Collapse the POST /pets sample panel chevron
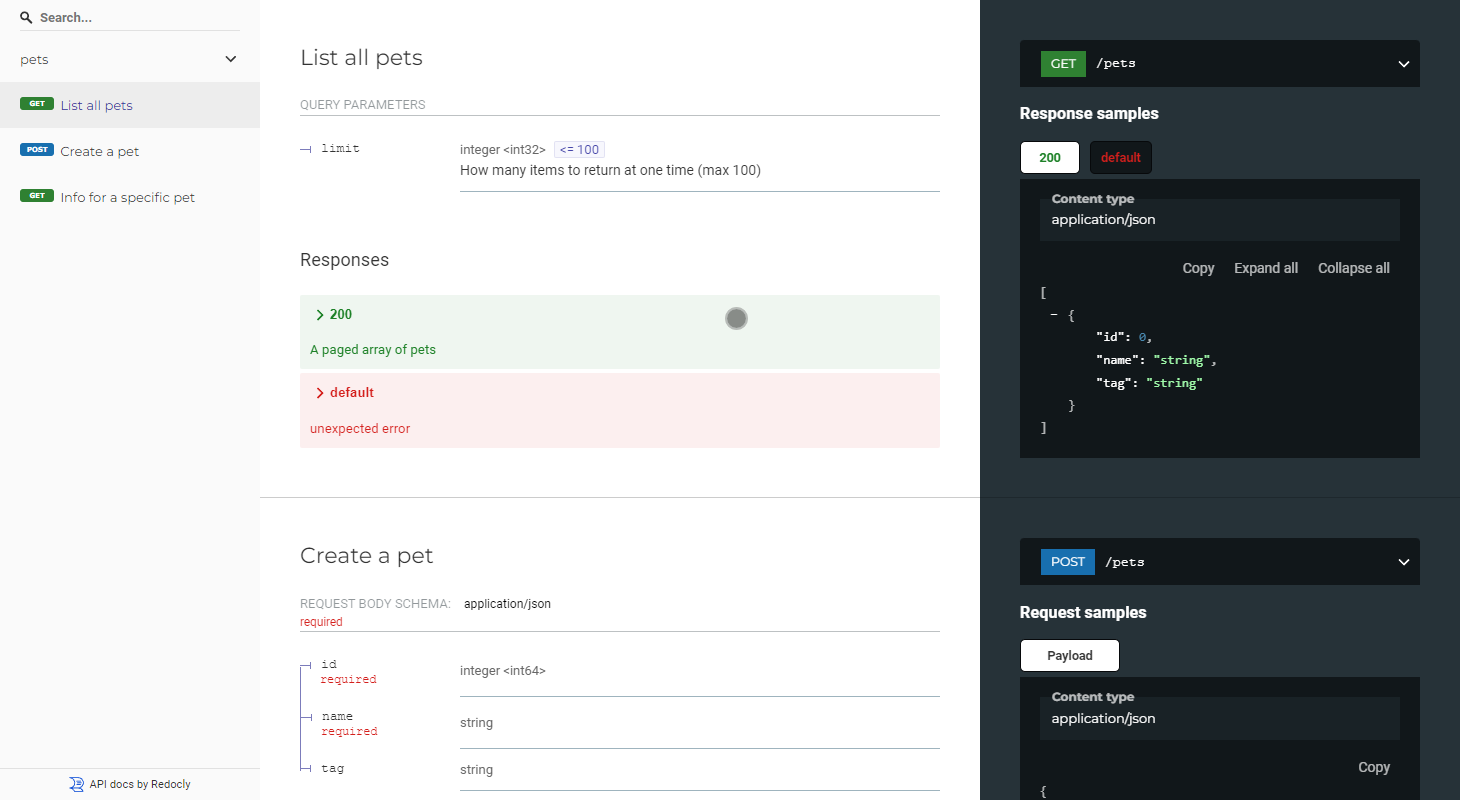The image size is (1460, 800). pos(1402,561)
